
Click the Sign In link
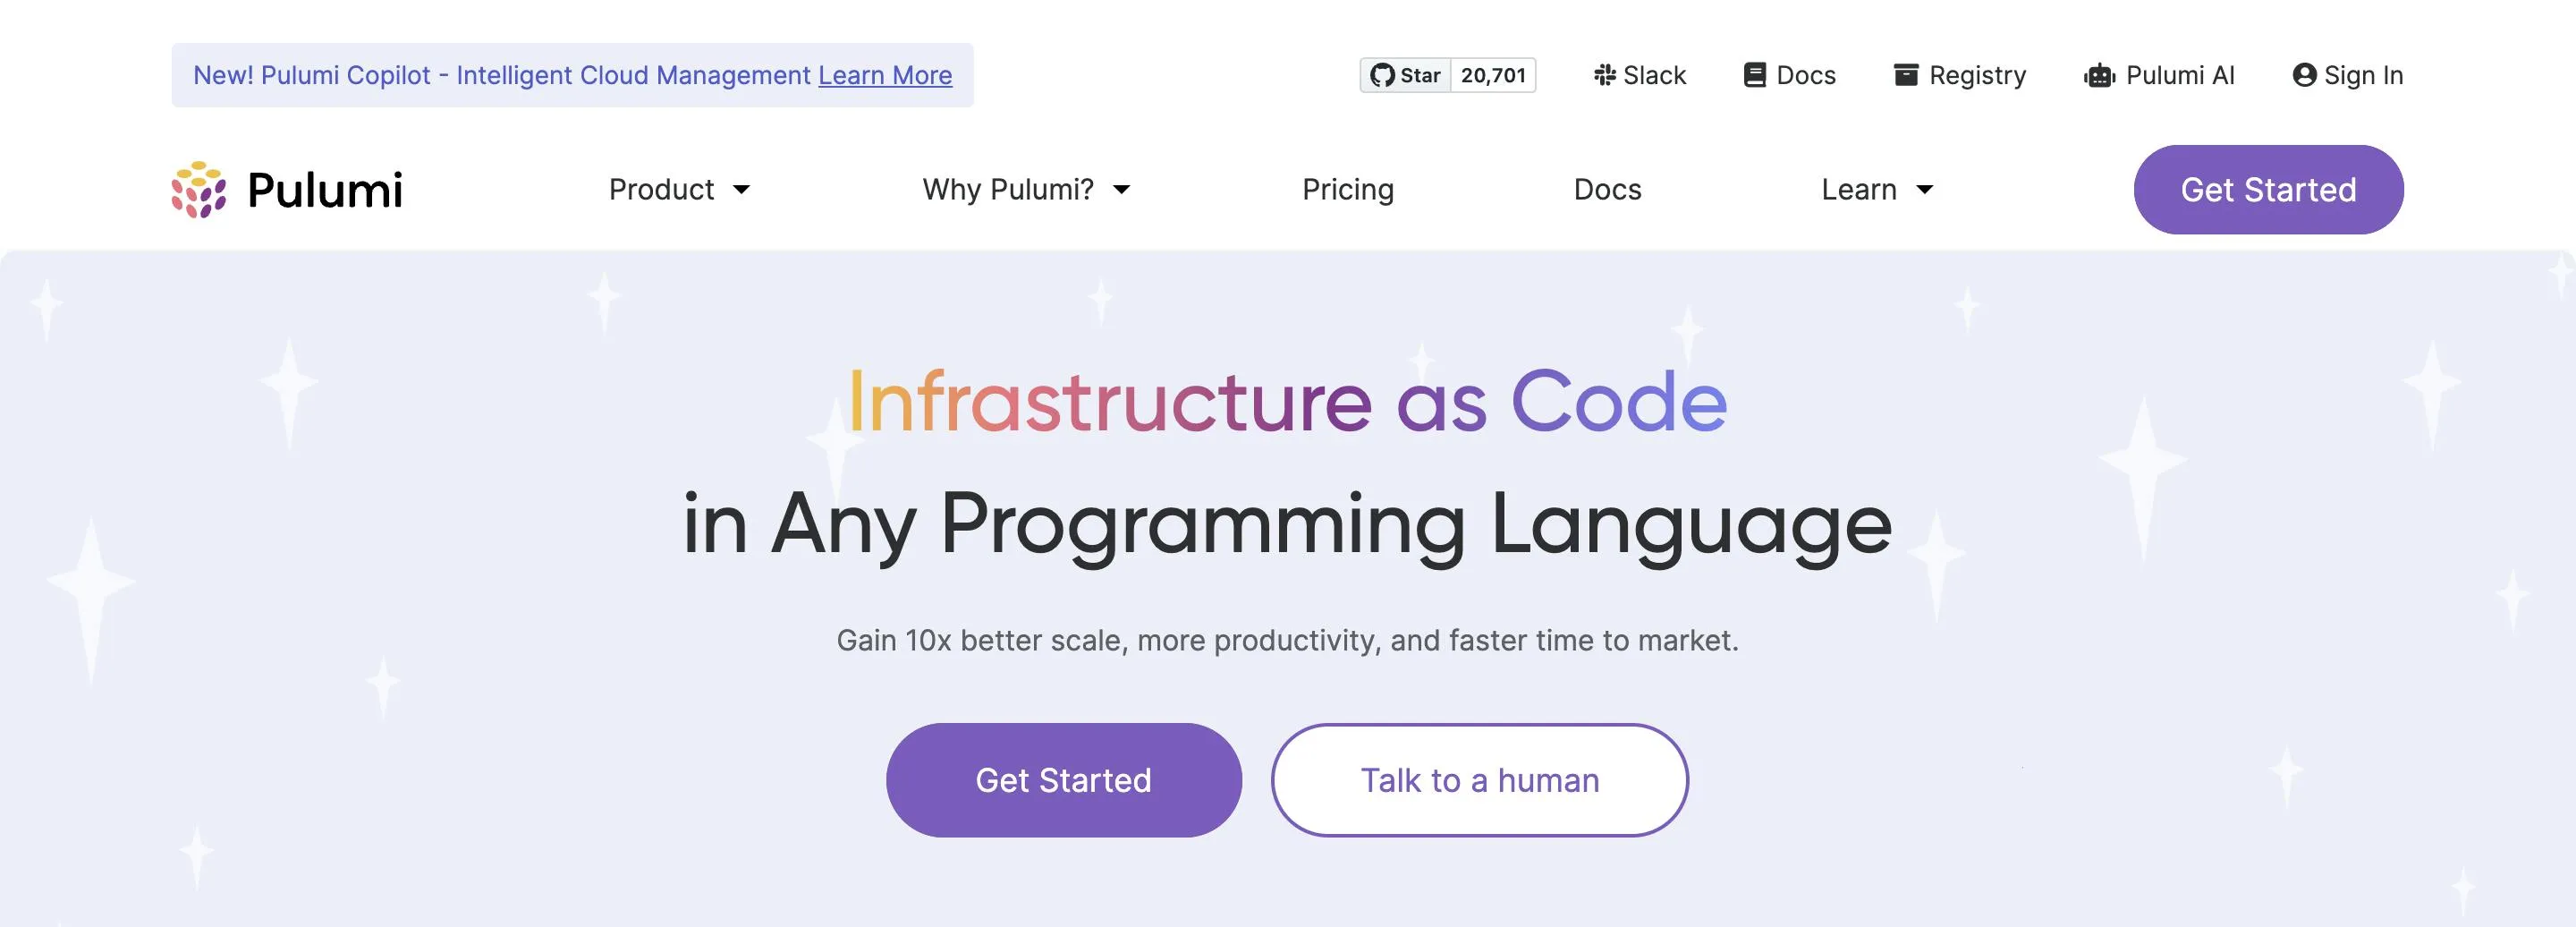click(x=2347, y=75)
